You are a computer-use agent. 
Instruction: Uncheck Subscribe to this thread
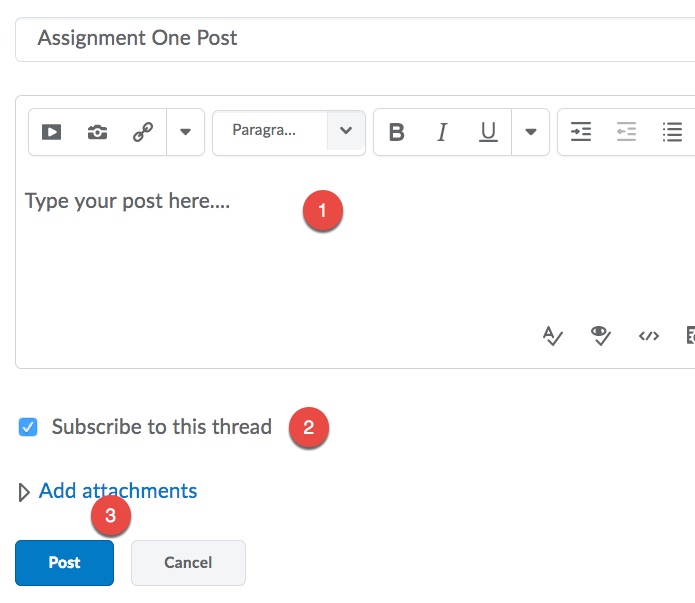pos(28,428)
